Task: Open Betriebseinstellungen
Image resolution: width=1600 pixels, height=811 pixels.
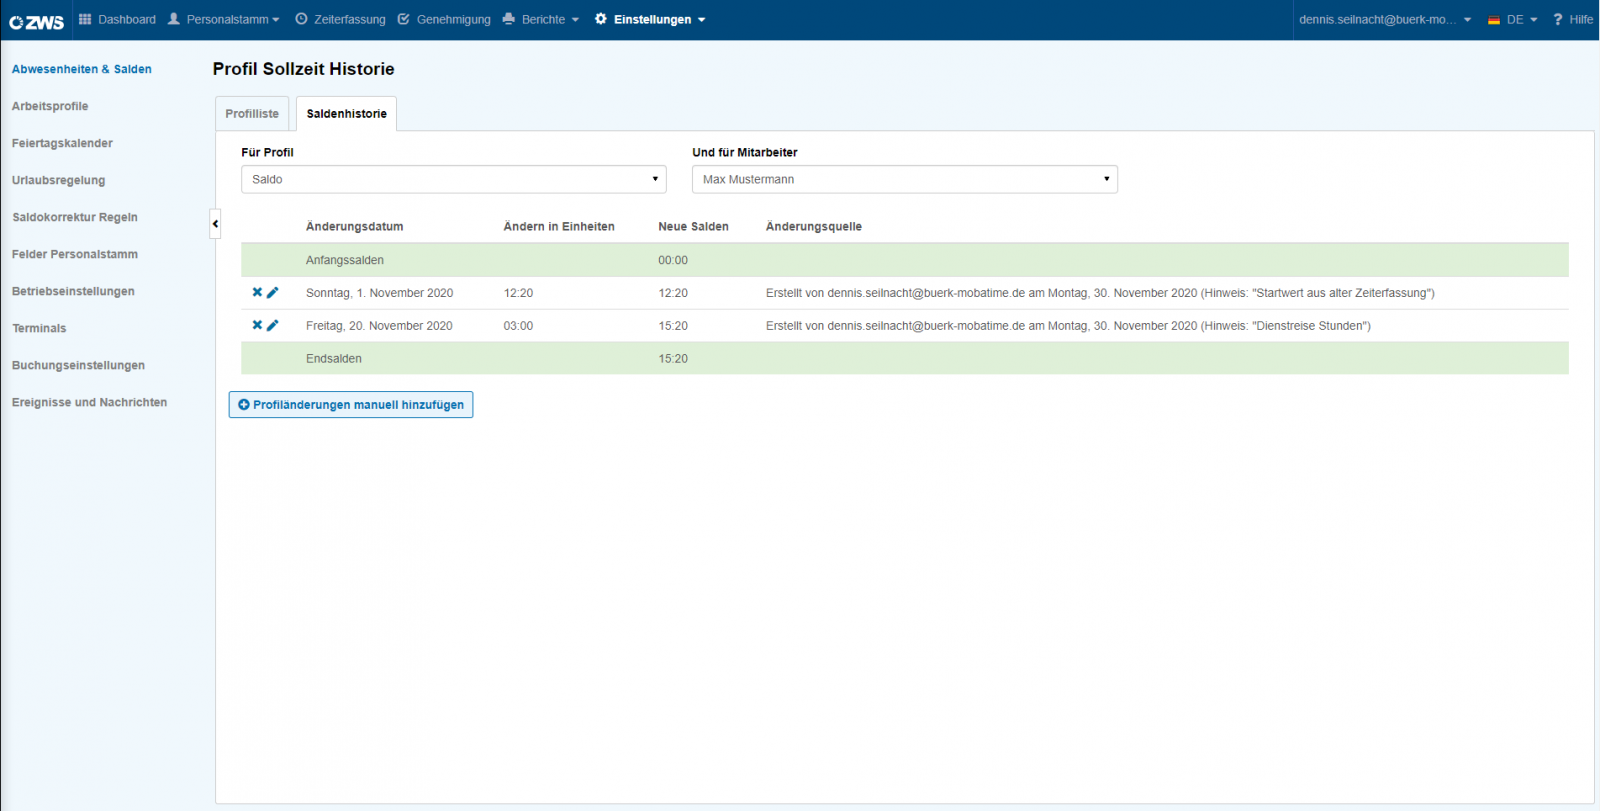Action: point(73,291)
